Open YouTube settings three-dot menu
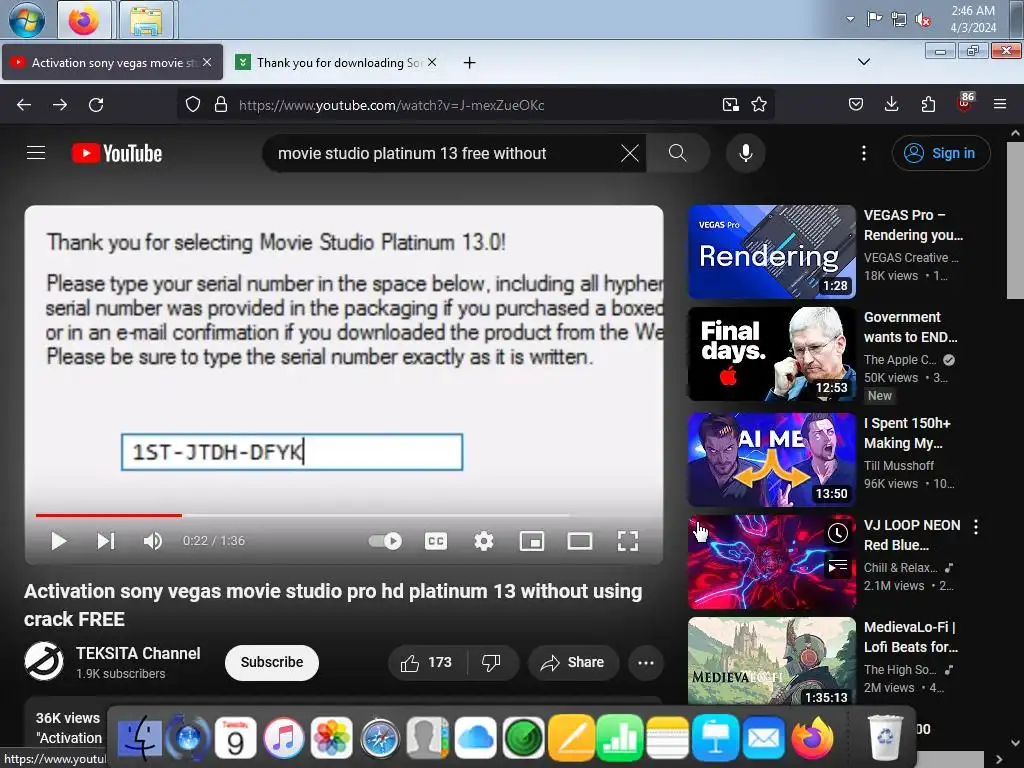The height and width of the screenshot is (768, 1024). click(x=864, y=153)
